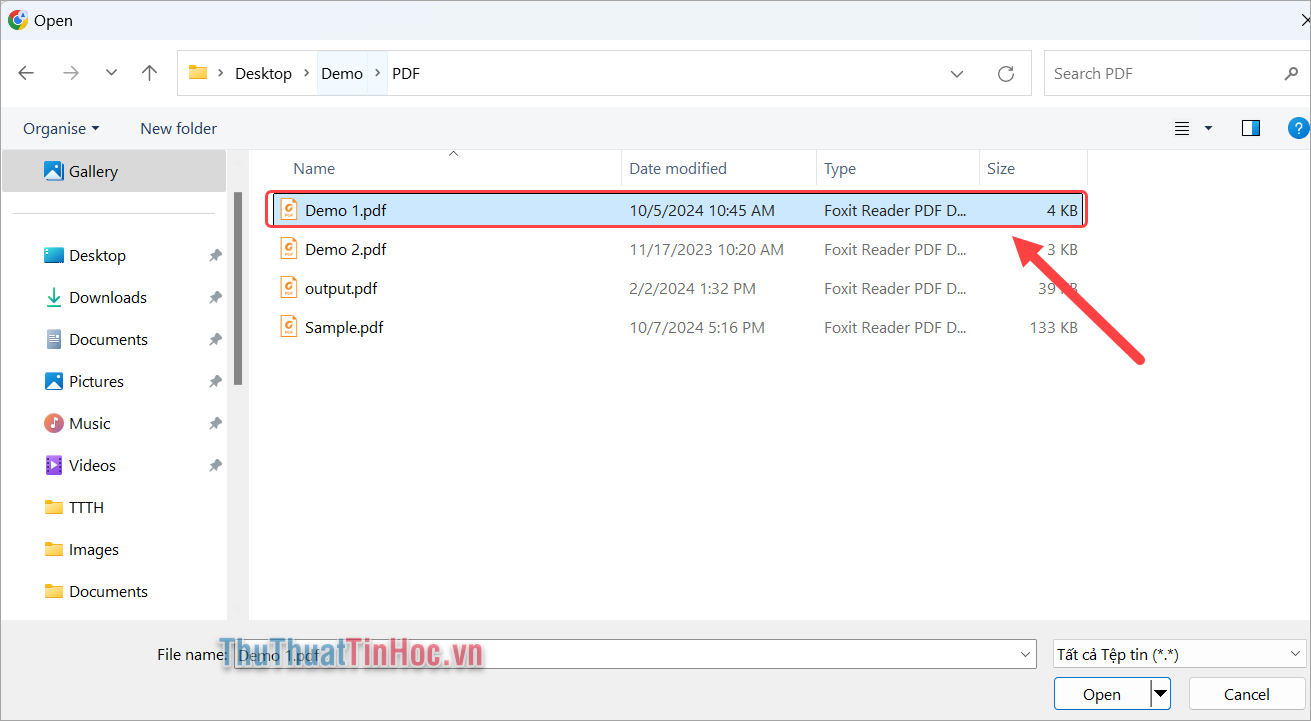Open the view options dropdown arrow
The height and width of the screenshot is (721, 1311).
tap(1208, 128)
